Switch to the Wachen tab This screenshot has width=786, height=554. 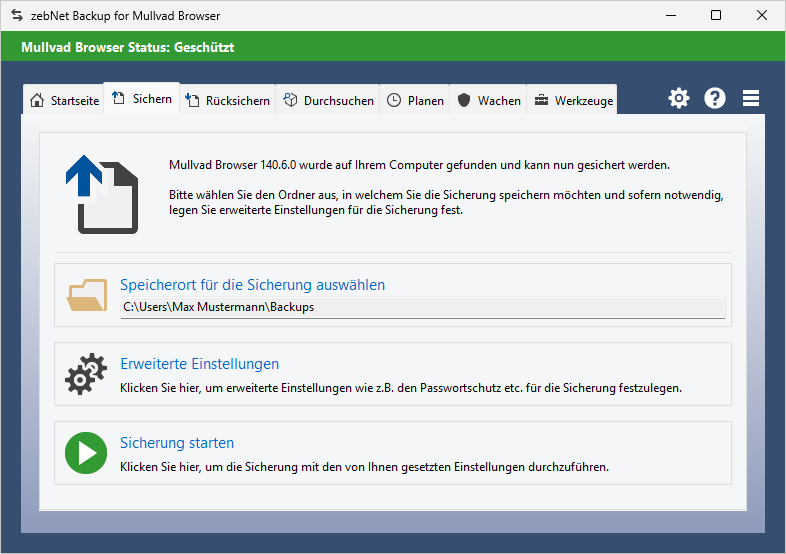(489, 100)
